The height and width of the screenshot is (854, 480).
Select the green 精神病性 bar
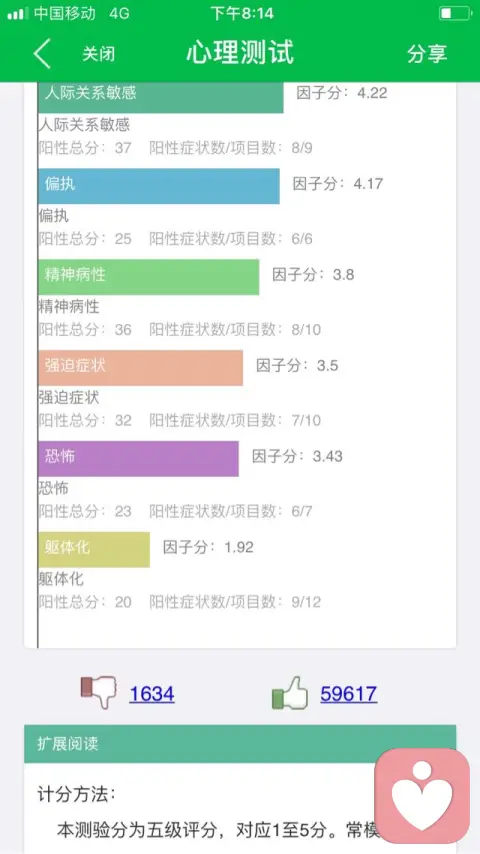click(149, 277)
